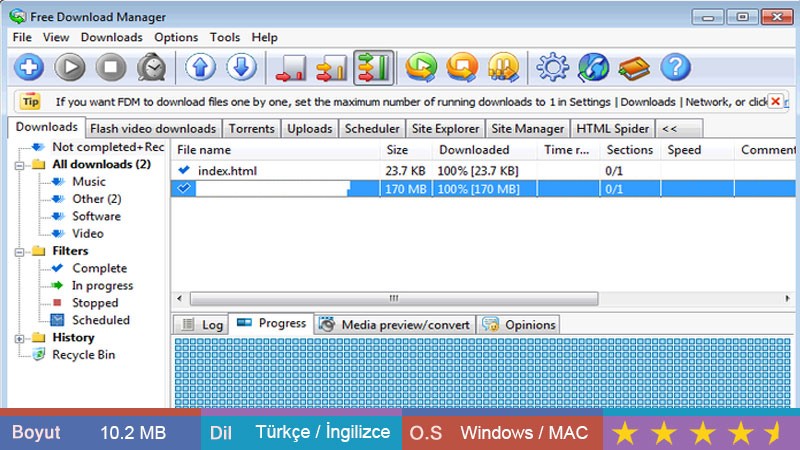Open the schedule download clock icon
The width and height of the screenshot is (800, 450).
point(152,67)
